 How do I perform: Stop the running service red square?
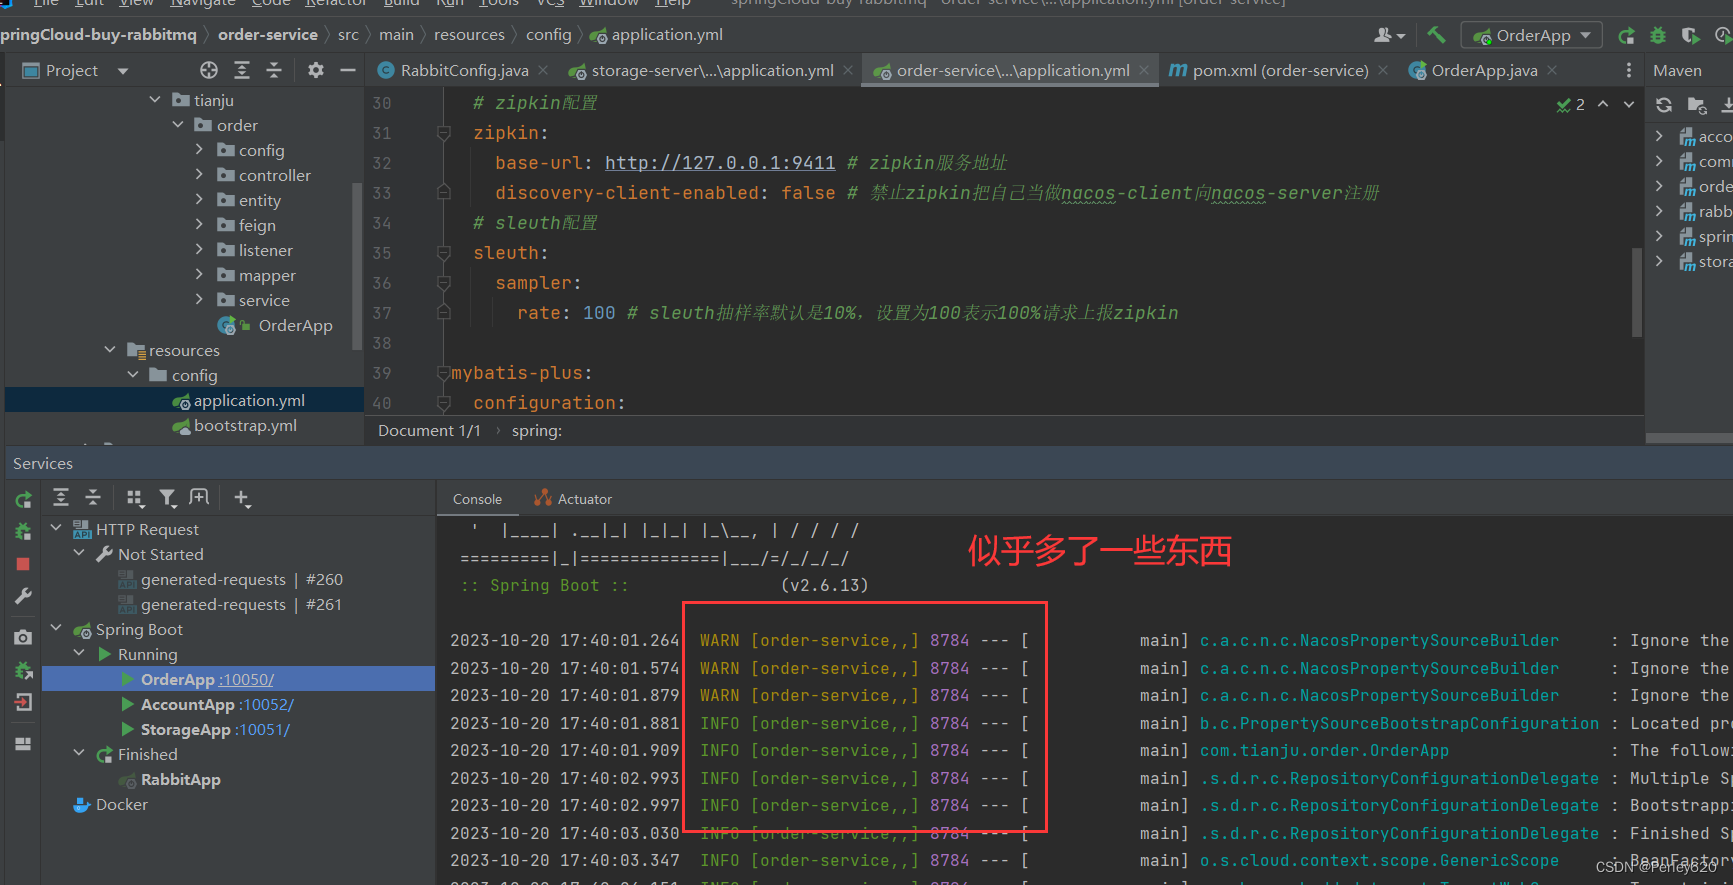pyautogui.click(x=23, y=564)
